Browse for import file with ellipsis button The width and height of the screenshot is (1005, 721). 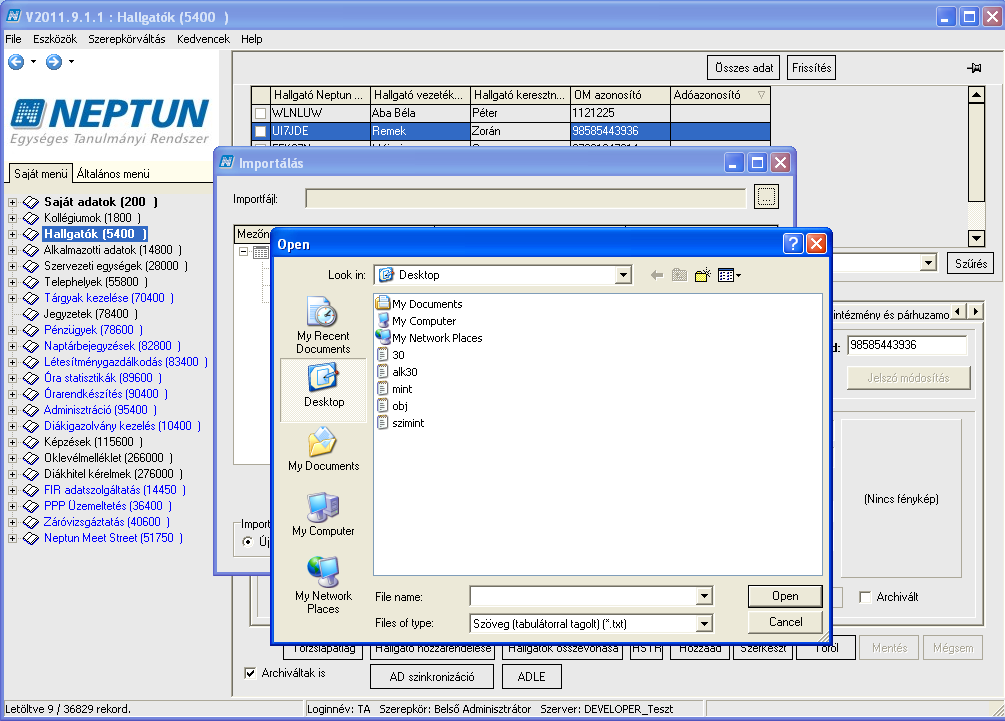tap(767, 197)
